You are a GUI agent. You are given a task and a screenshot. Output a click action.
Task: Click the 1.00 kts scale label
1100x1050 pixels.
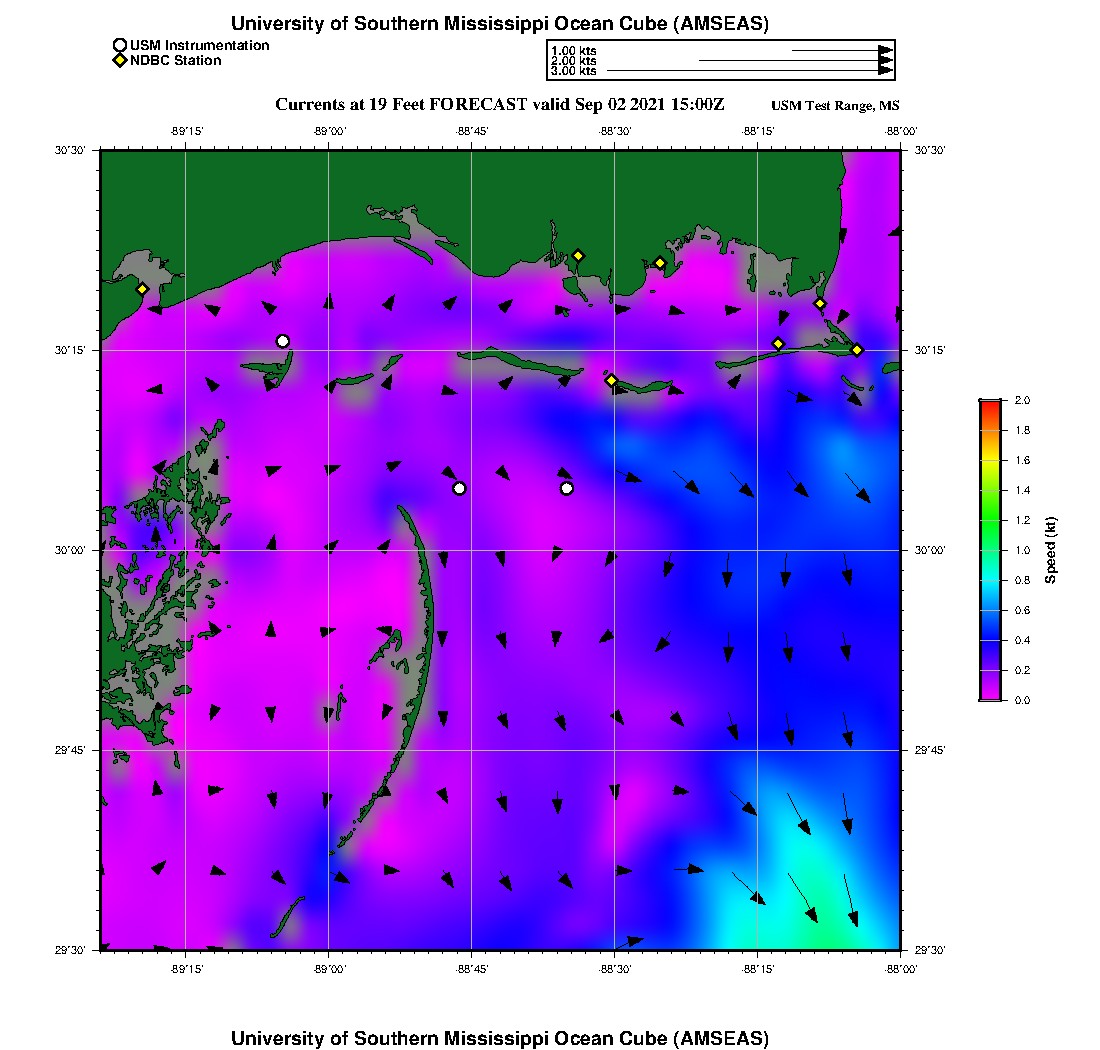(x=574, y=50)
